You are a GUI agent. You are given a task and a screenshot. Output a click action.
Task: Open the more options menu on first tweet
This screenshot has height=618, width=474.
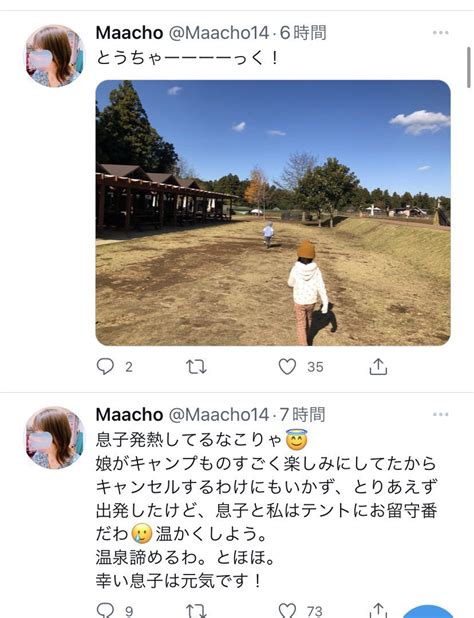click(441, 33)
